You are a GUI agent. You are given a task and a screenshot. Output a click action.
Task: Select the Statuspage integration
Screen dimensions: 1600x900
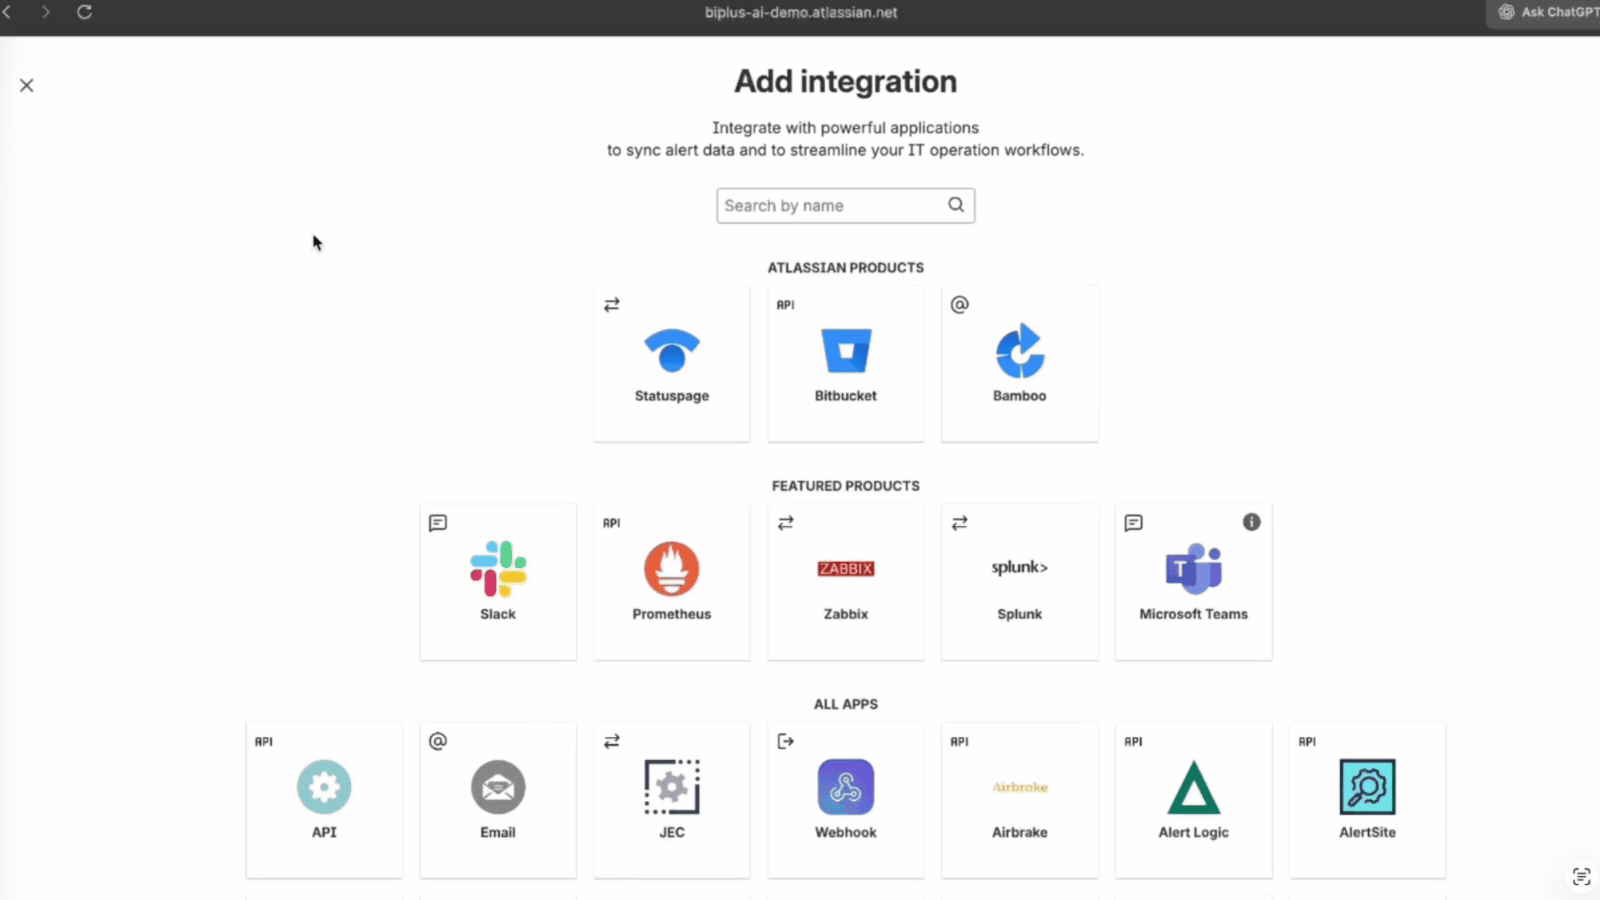(x=670, y=363)
